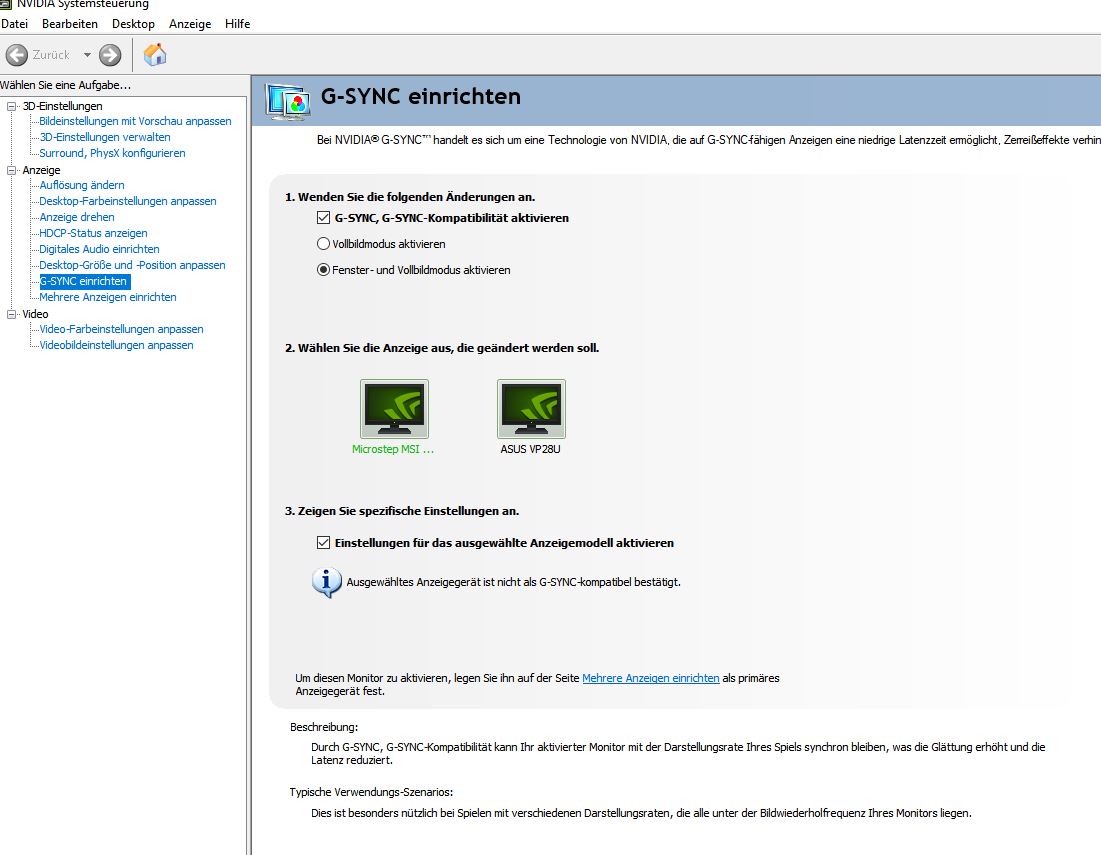The width and height of the screenshot is (1101, 855).
Task: Click the Forward arrow icon
Action: [110, 55]
